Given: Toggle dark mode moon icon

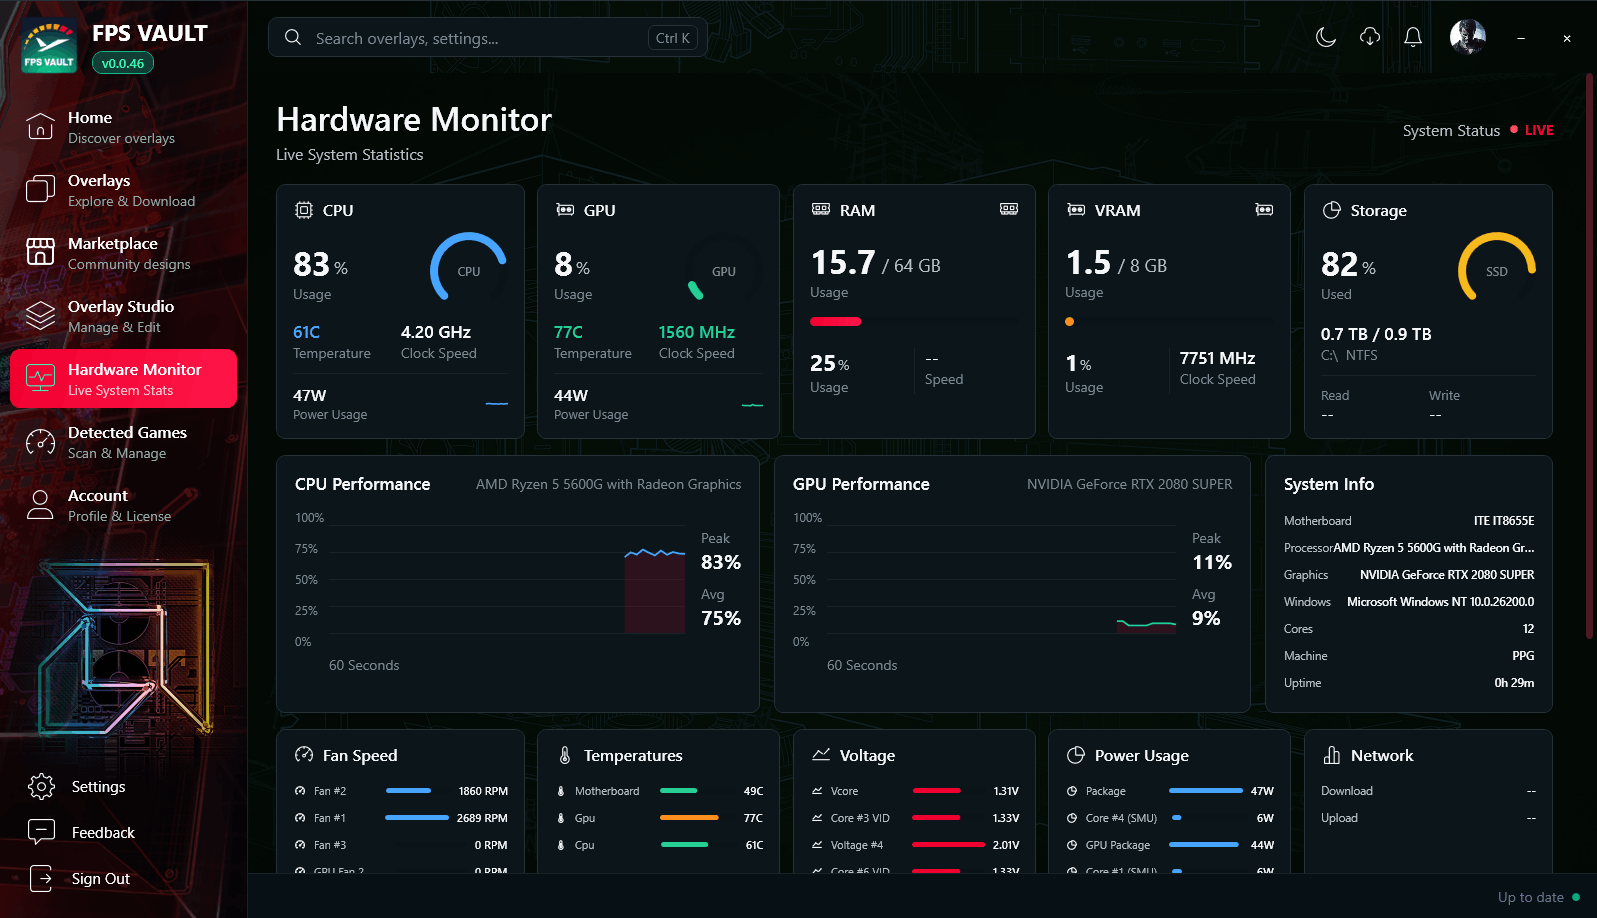Looking at the screenshot, I should tap(1326, 38).
